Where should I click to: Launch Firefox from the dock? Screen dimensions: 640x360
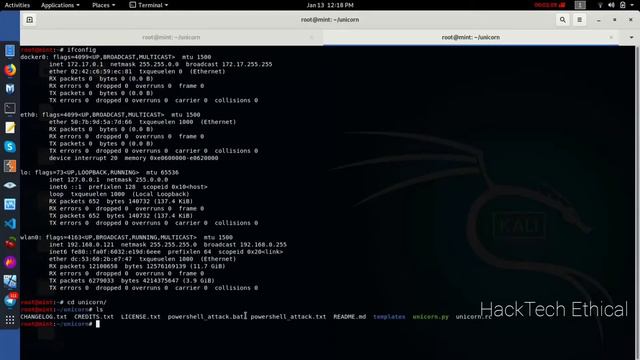tap(10, 70)
